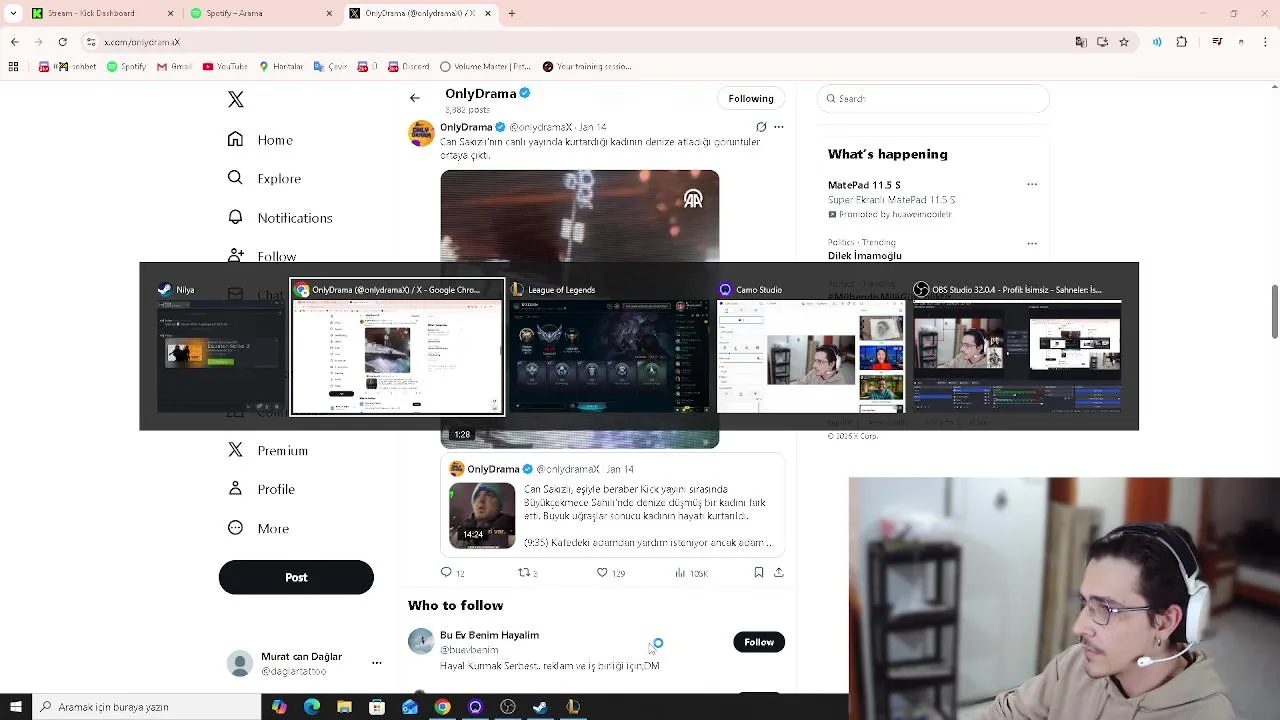This screenshot has height=720, width=1280.
Task: Open the Murat can Dağlar account avatar
Action: point(240,663)
